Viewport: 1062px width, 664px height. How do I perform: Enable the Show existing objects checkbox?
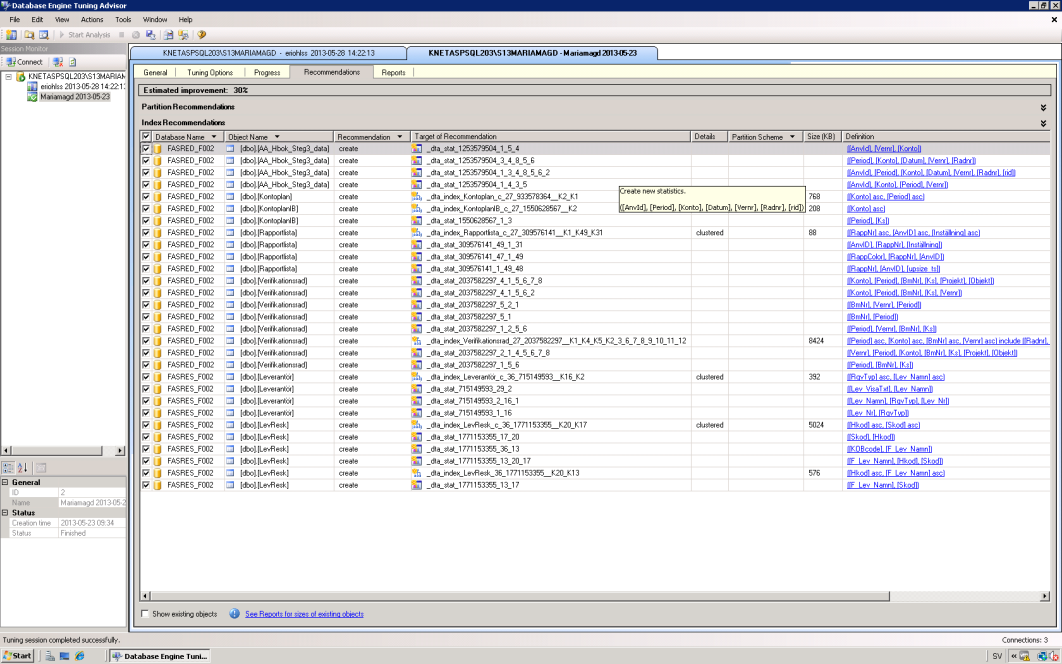145,614
